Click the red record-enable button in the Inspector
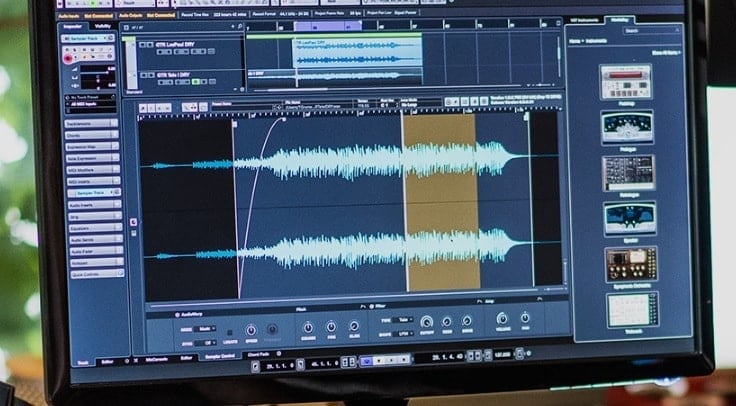This screenshot has height=406, width=736. pyautogui.click(x=68, y=59)
